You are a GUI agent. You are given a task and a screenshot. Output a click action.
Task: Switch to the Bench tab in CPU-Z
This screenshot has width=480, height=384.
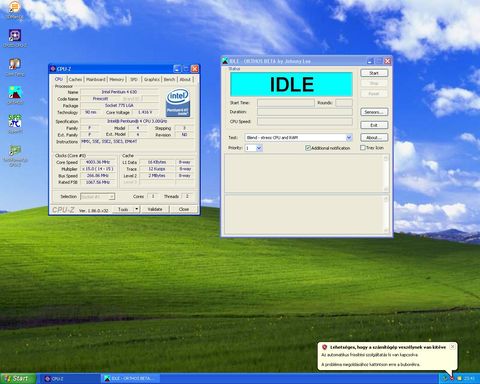(169, 79)
